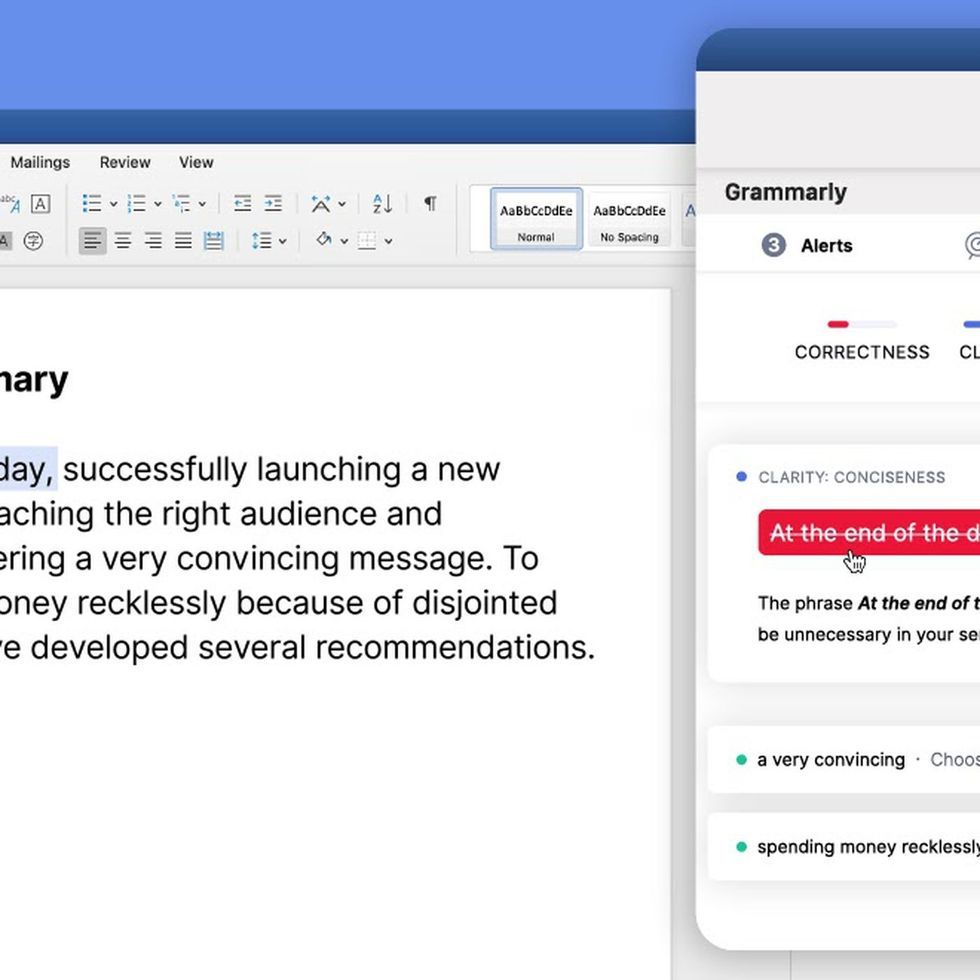
Task: Apply the No Spacing style
Action: [x=628, y=219]
